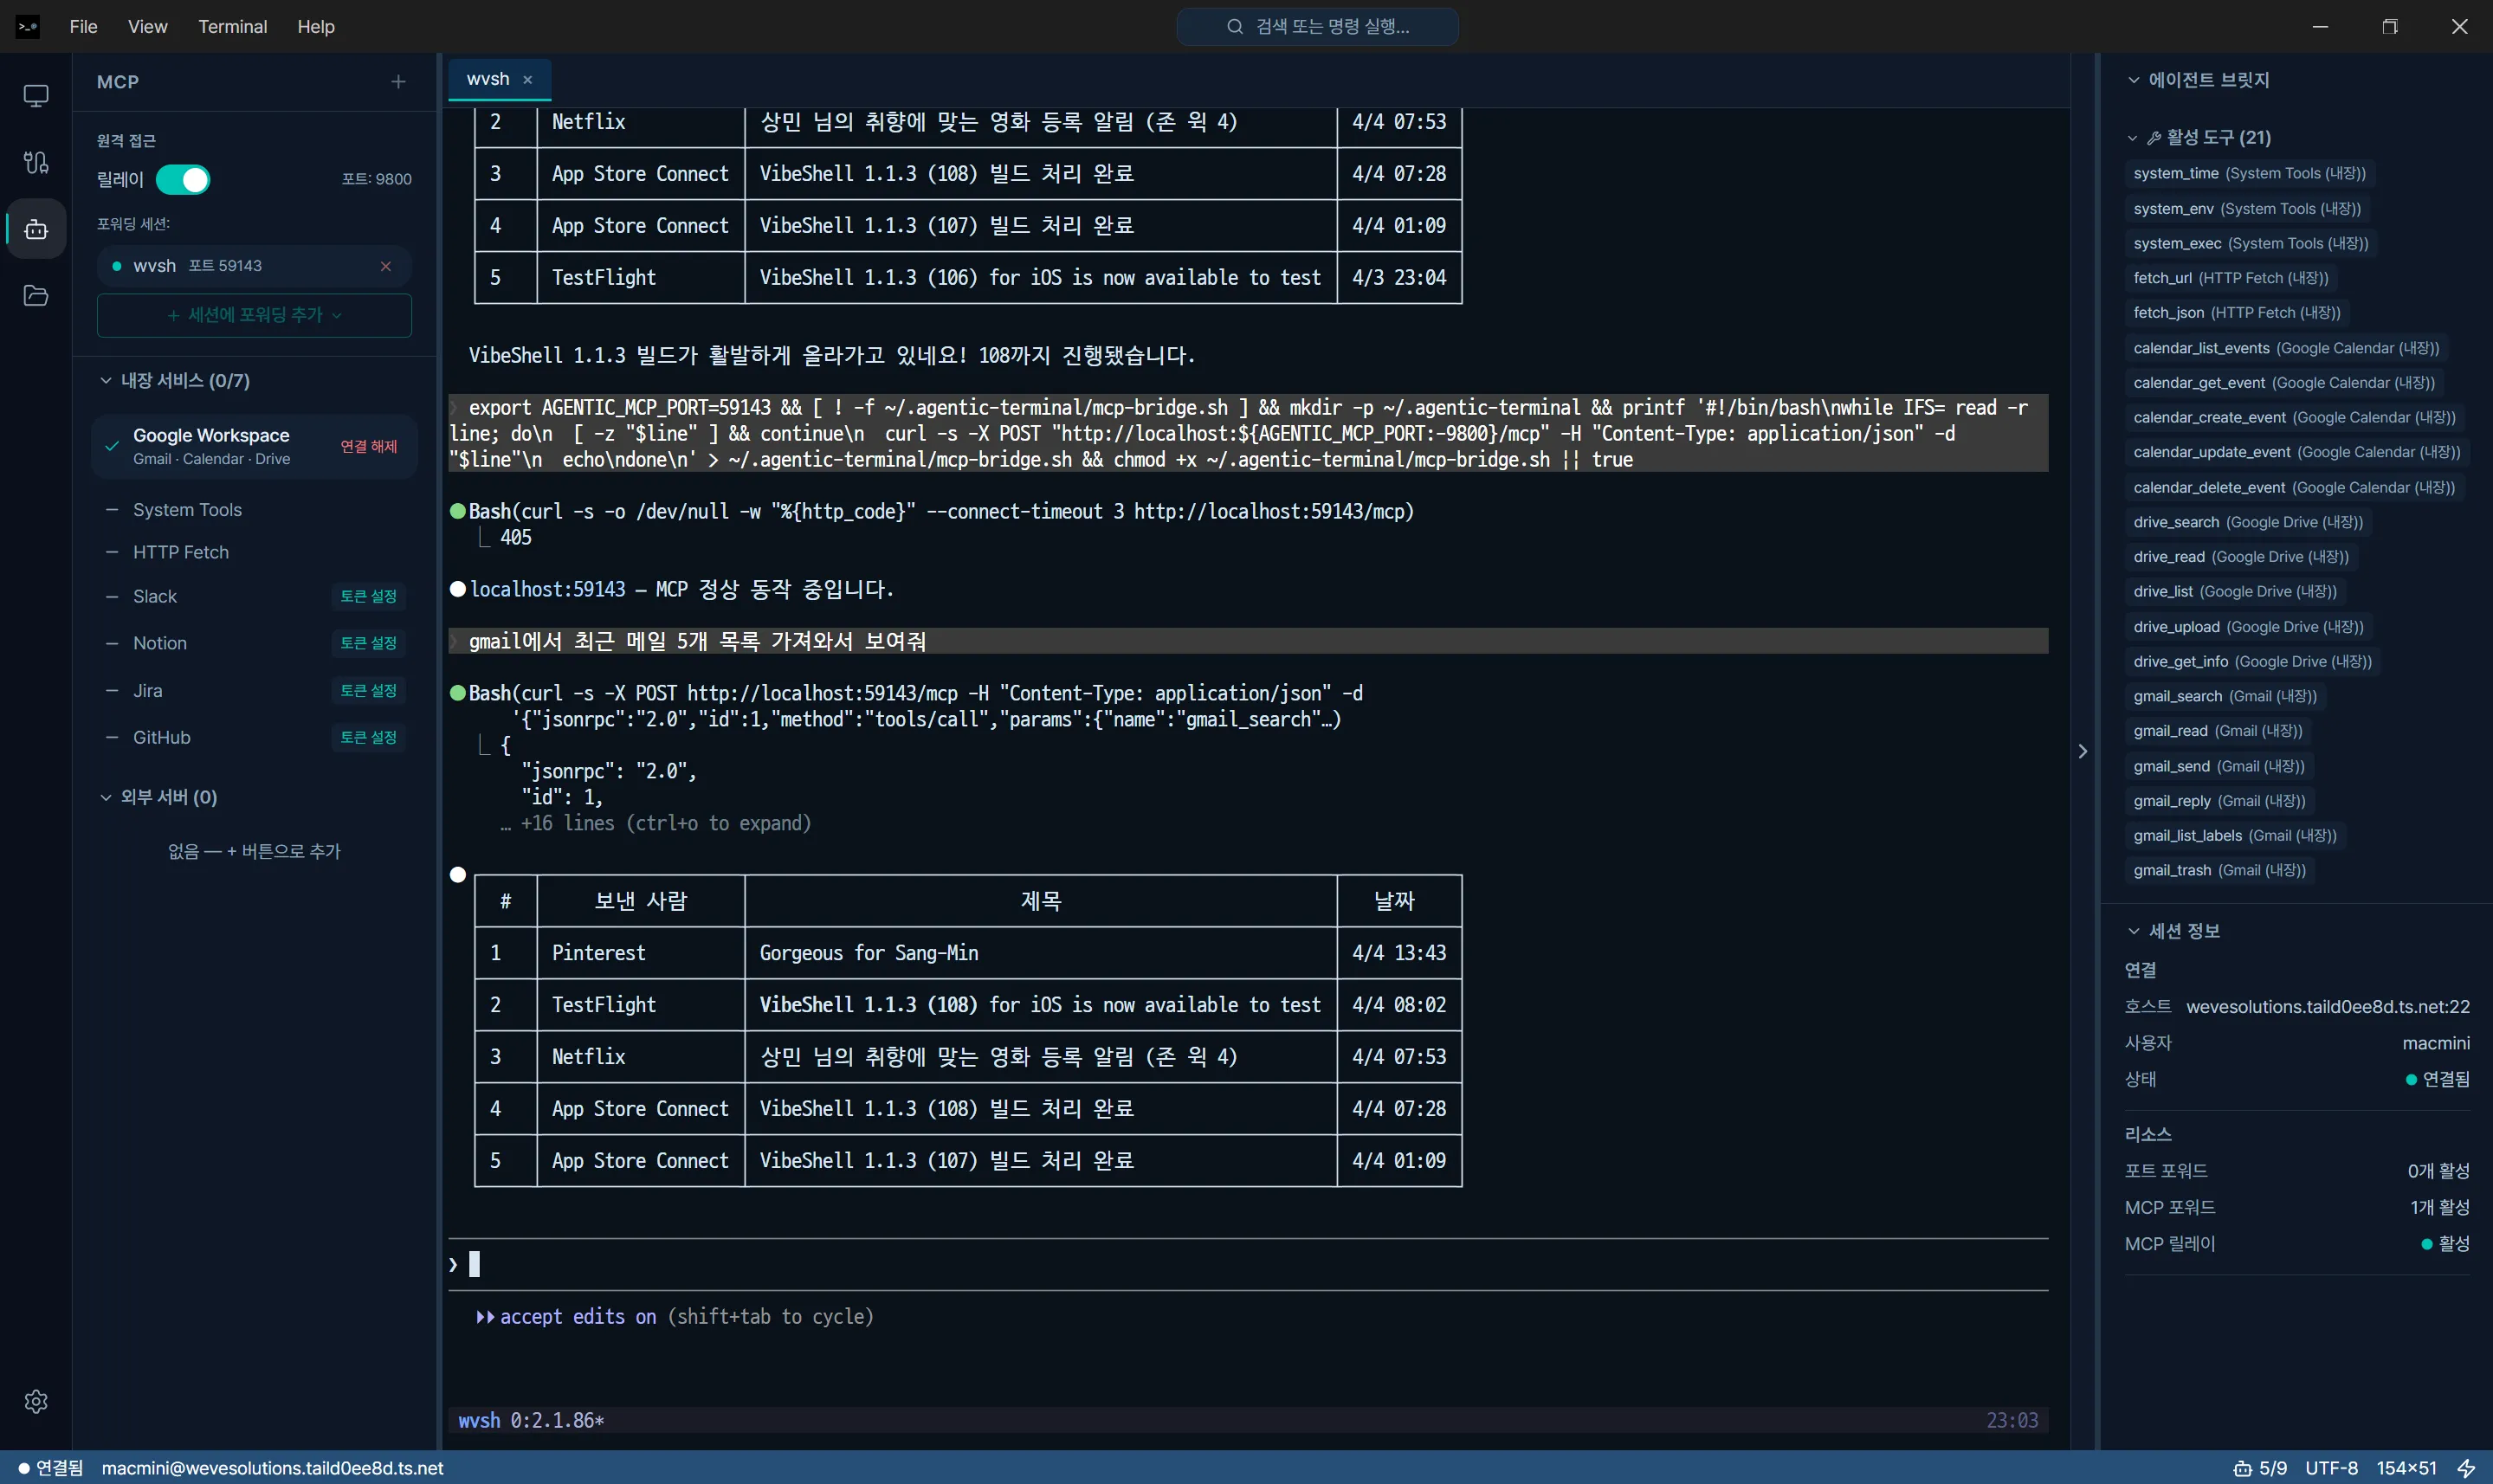Remove wvsh forwarding session with red X

[385, 266]
